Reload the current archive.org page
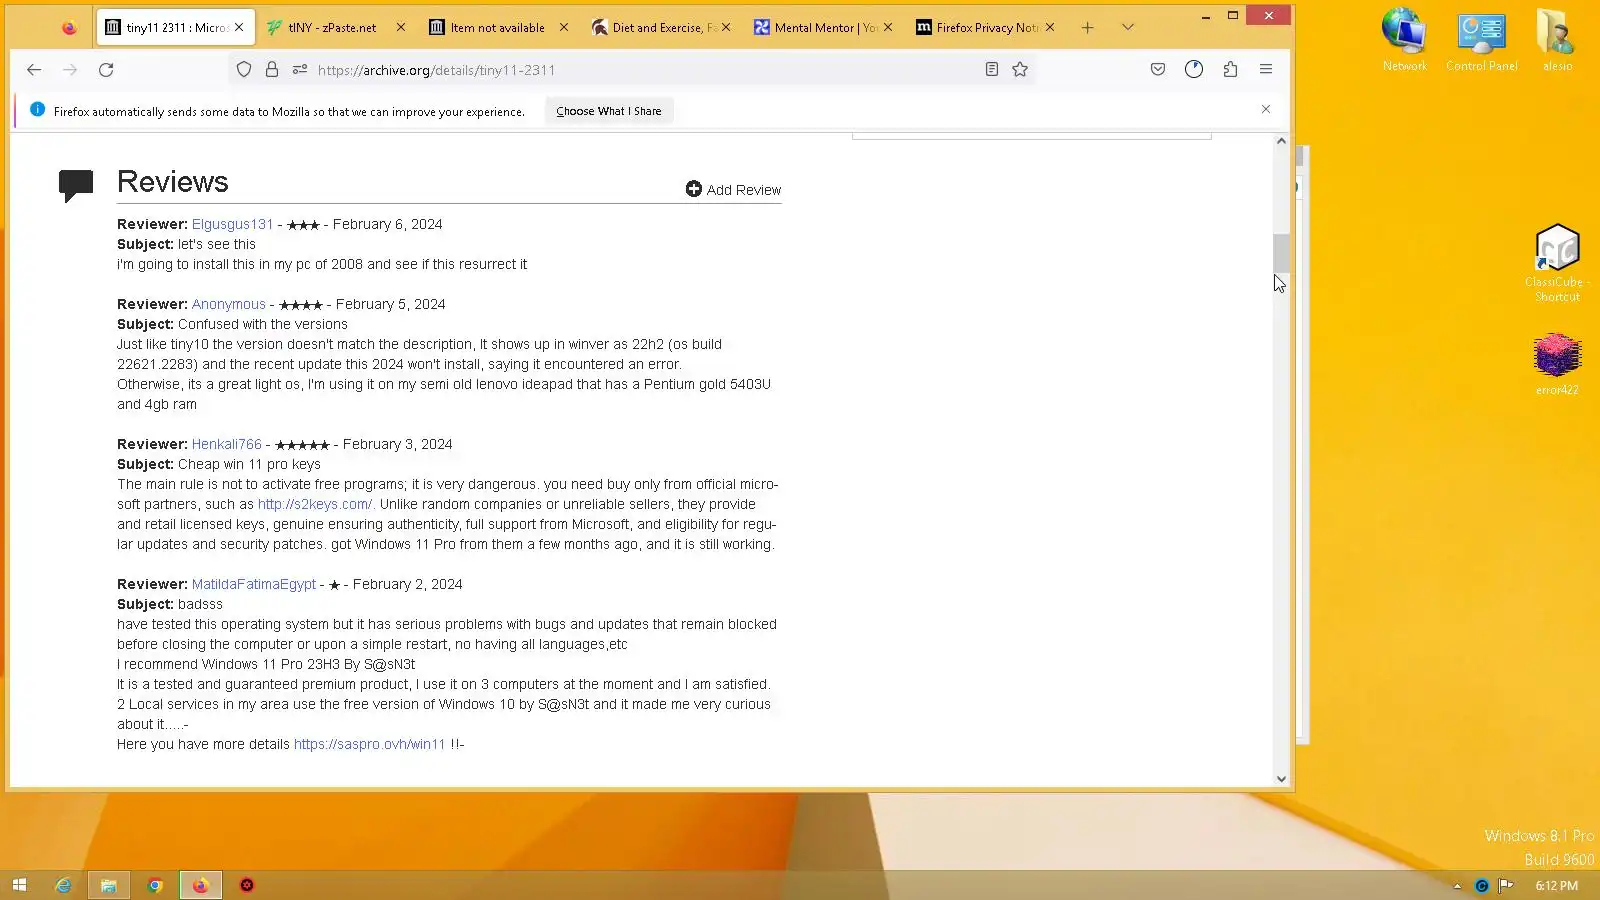 pyautogui.click(x=106, y=70)
